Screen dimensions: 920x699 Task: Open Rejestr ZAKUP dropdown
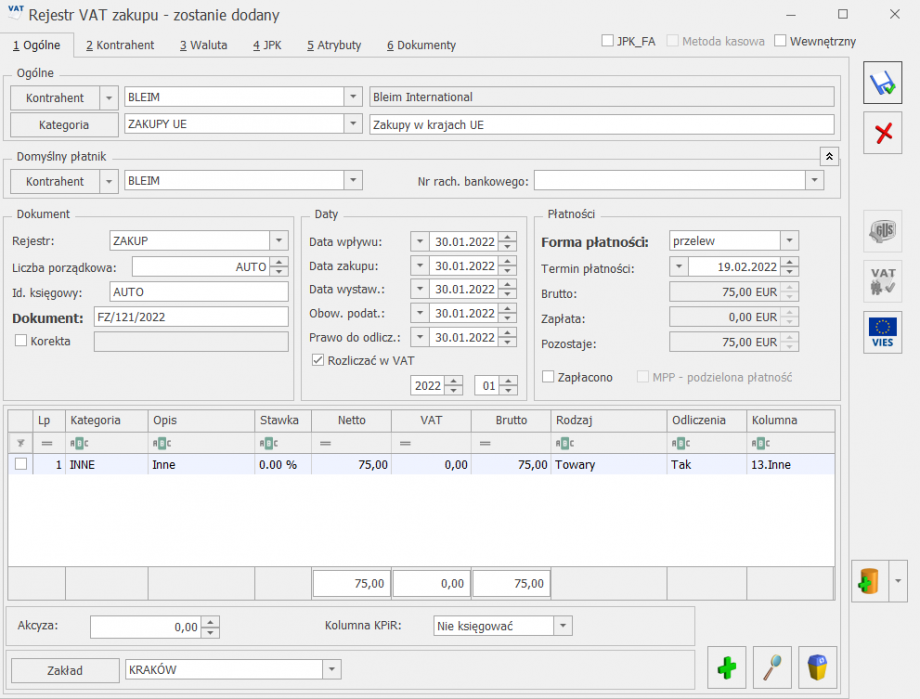pyautogui.click(x=279, y=240)
